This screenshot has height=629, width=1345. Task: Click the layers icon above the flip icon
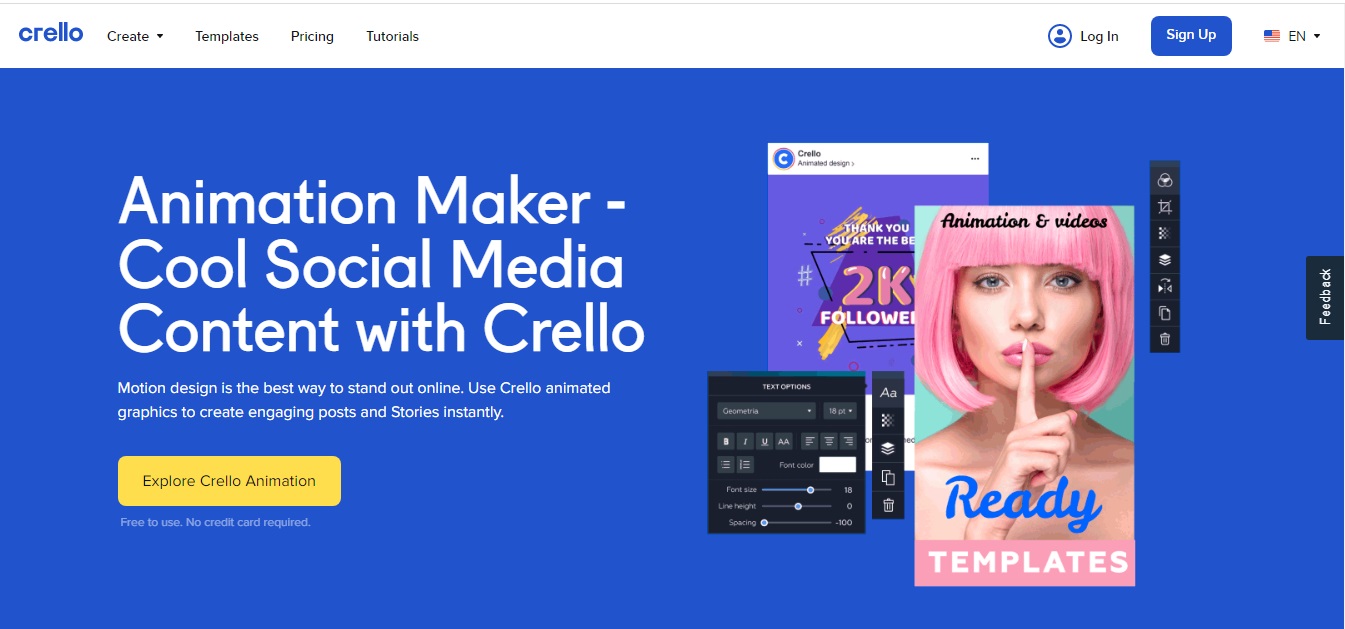point(1165,260)
